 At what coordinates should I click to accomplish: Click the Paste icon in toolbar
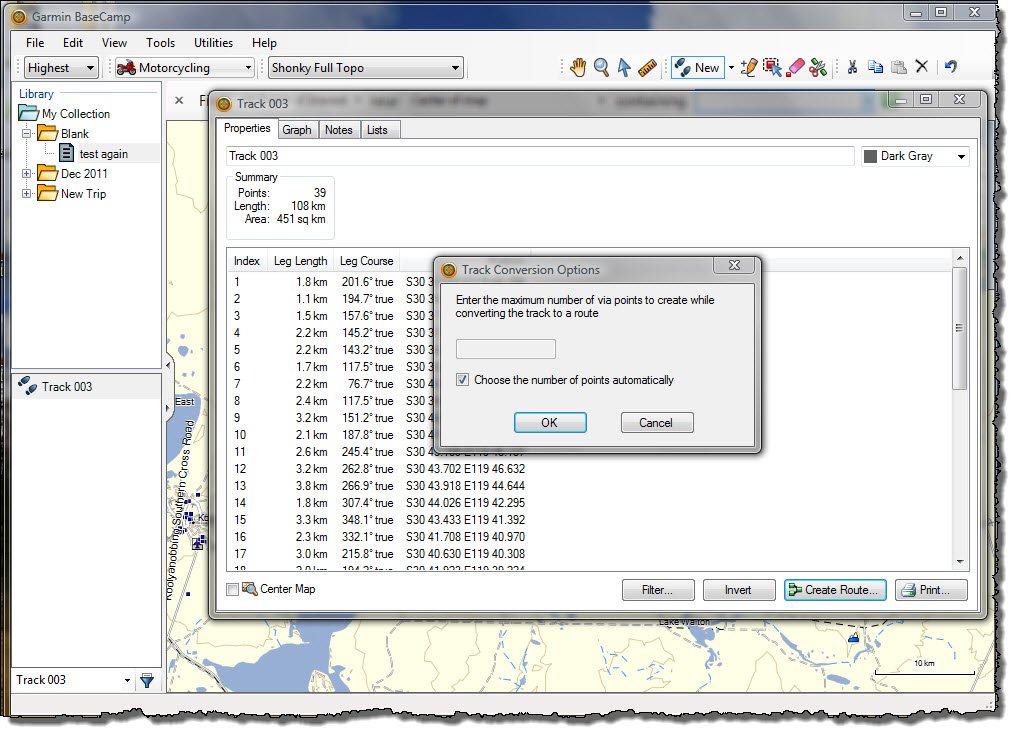(899, 67)
